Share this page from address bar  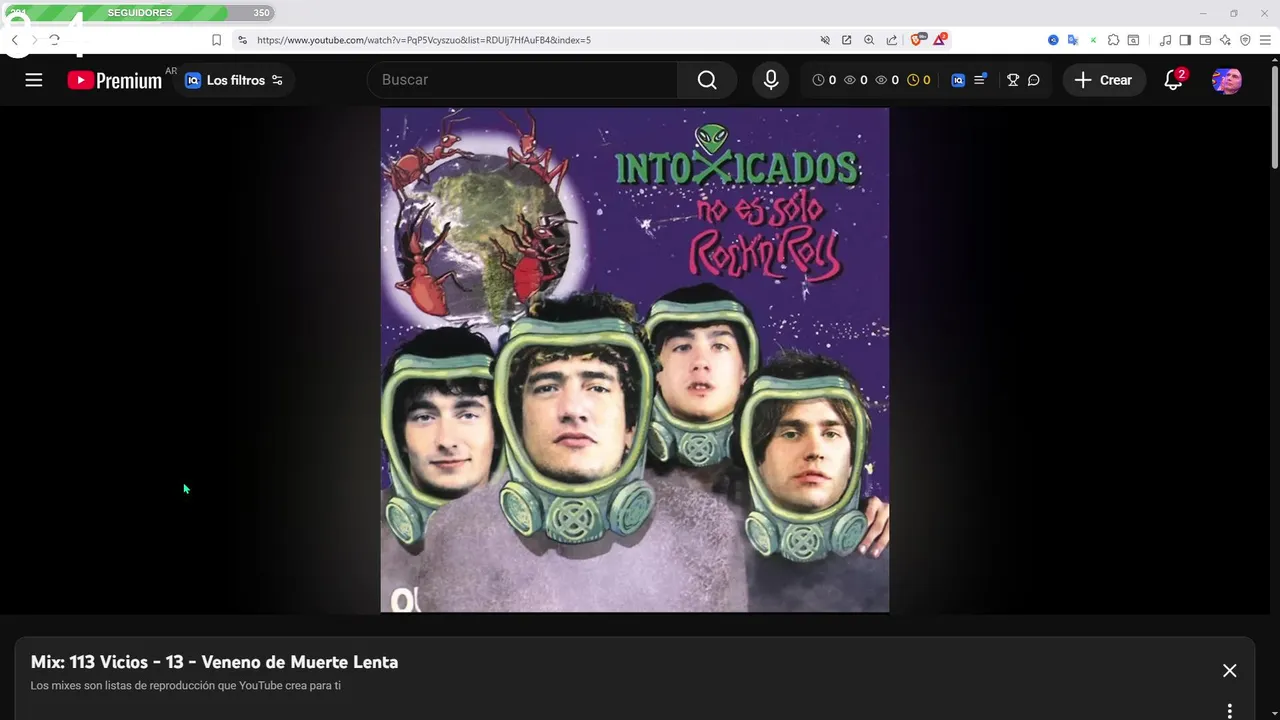pos(891,40)
